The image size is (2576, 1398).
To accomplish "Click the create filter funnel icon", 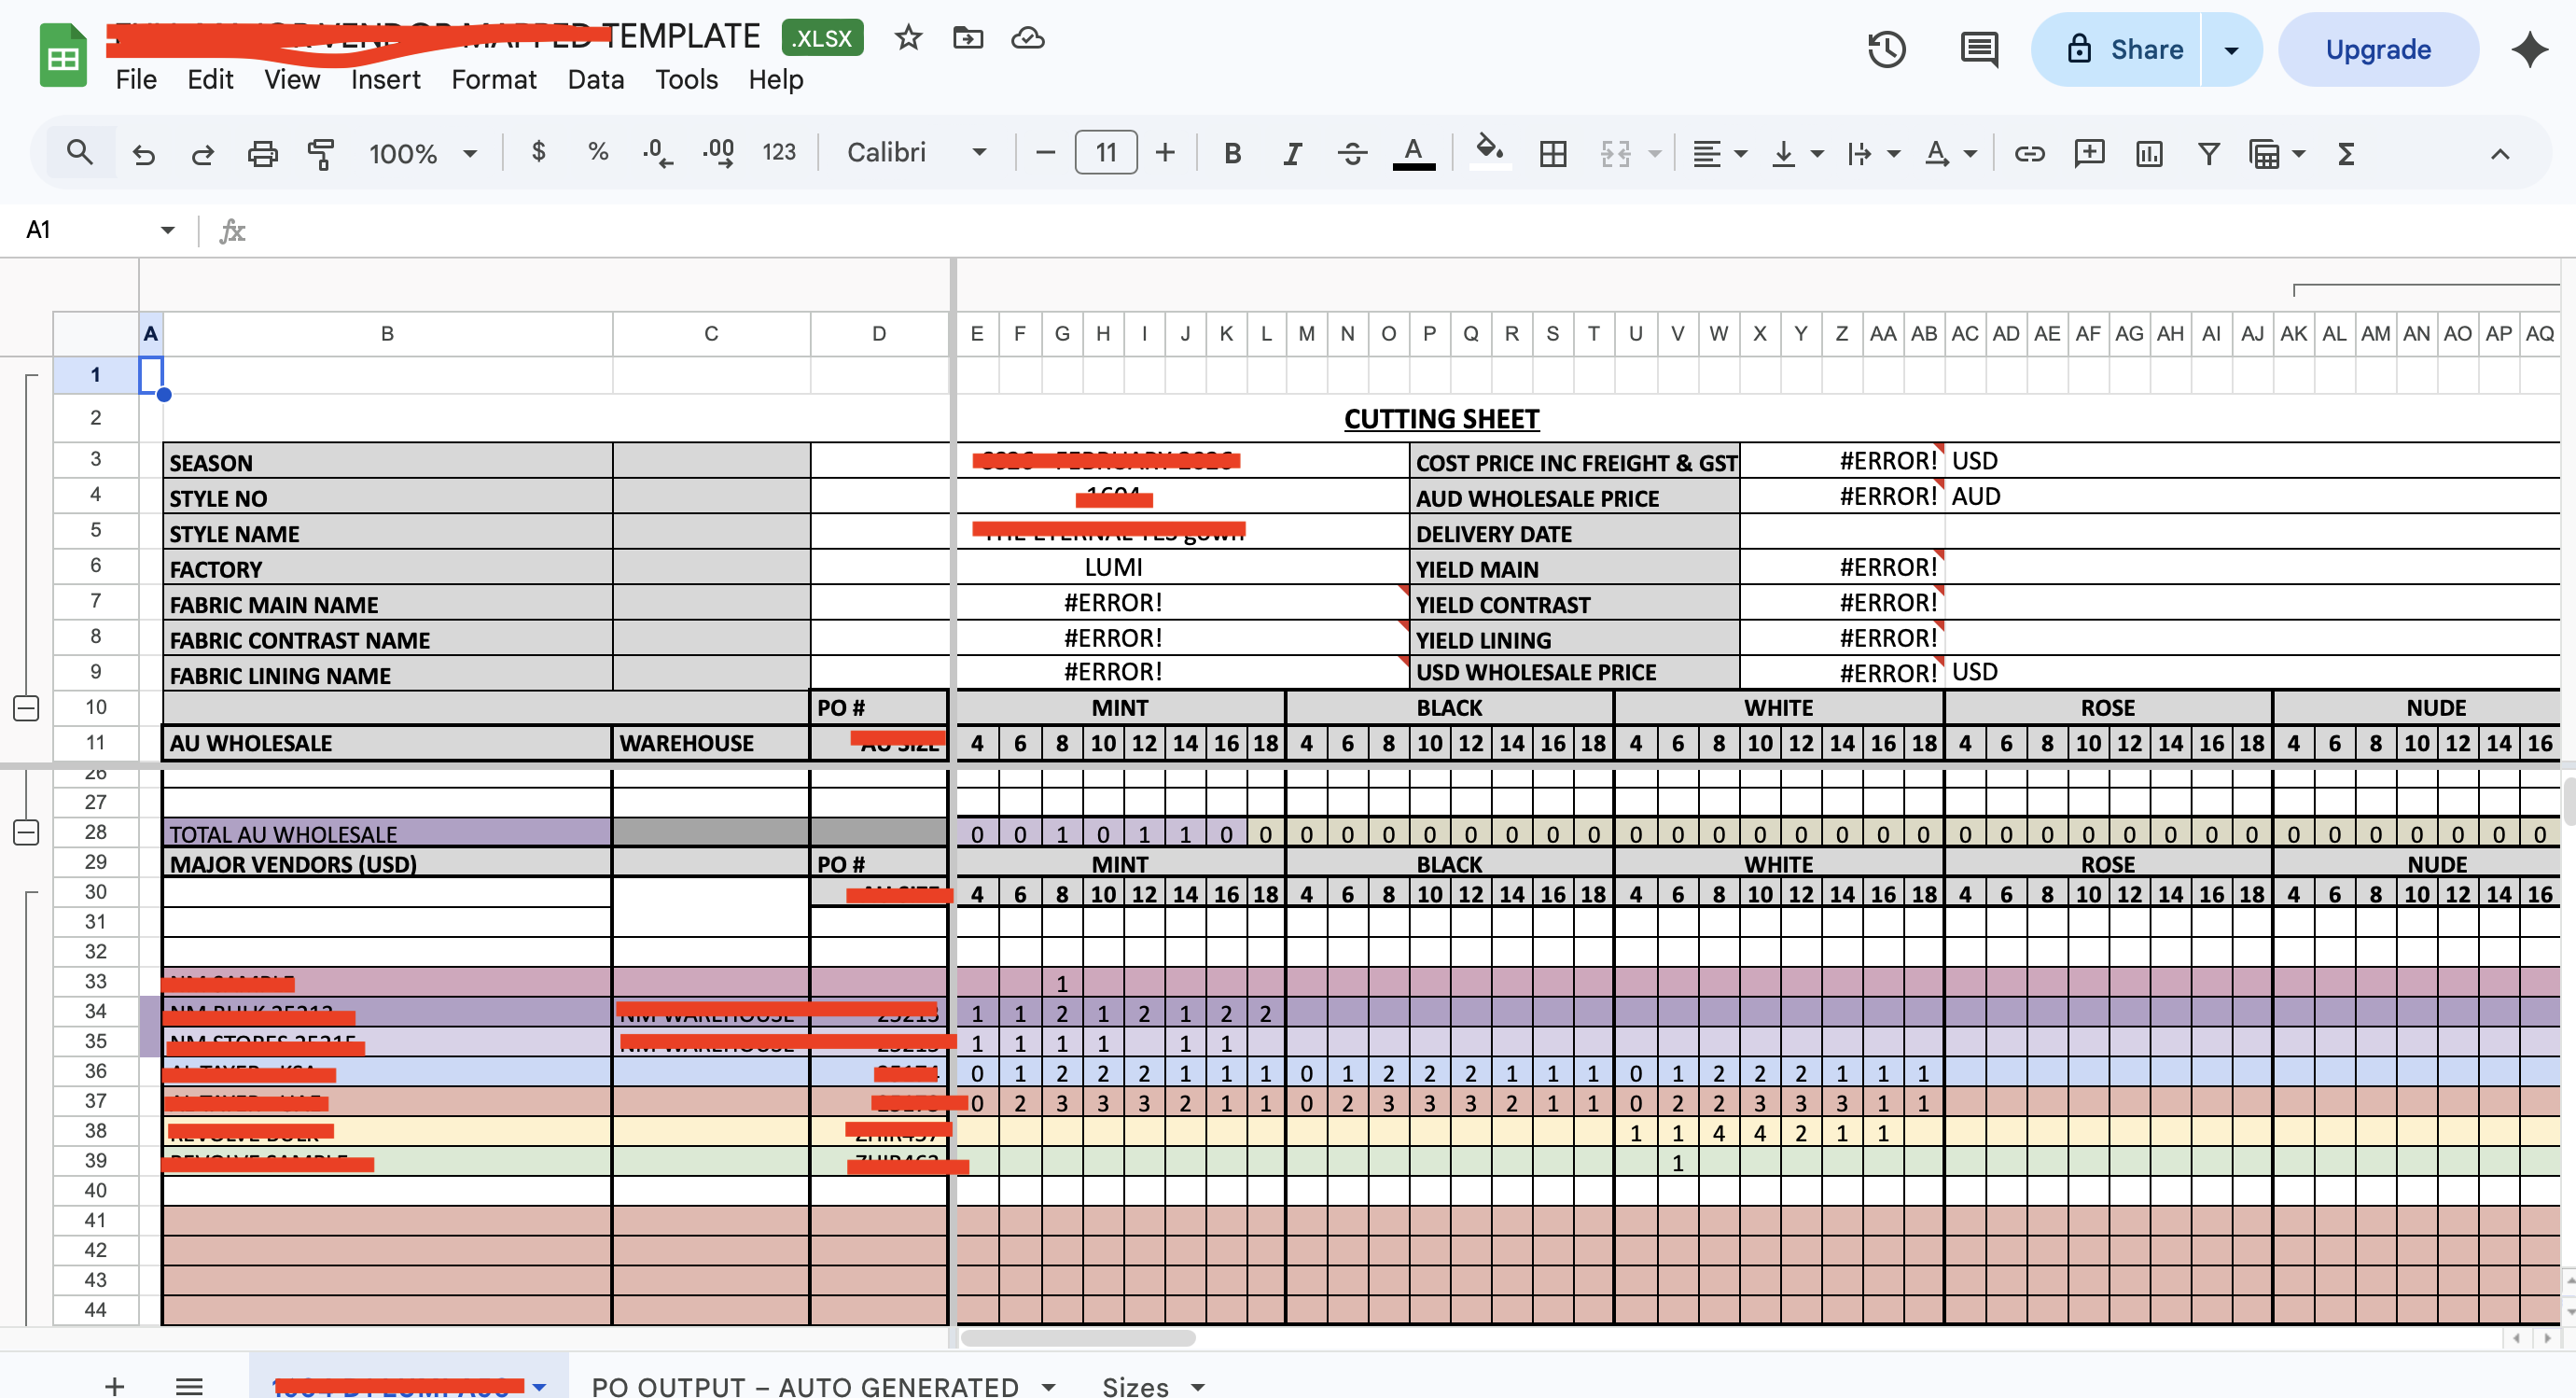I will [2209, 153].
